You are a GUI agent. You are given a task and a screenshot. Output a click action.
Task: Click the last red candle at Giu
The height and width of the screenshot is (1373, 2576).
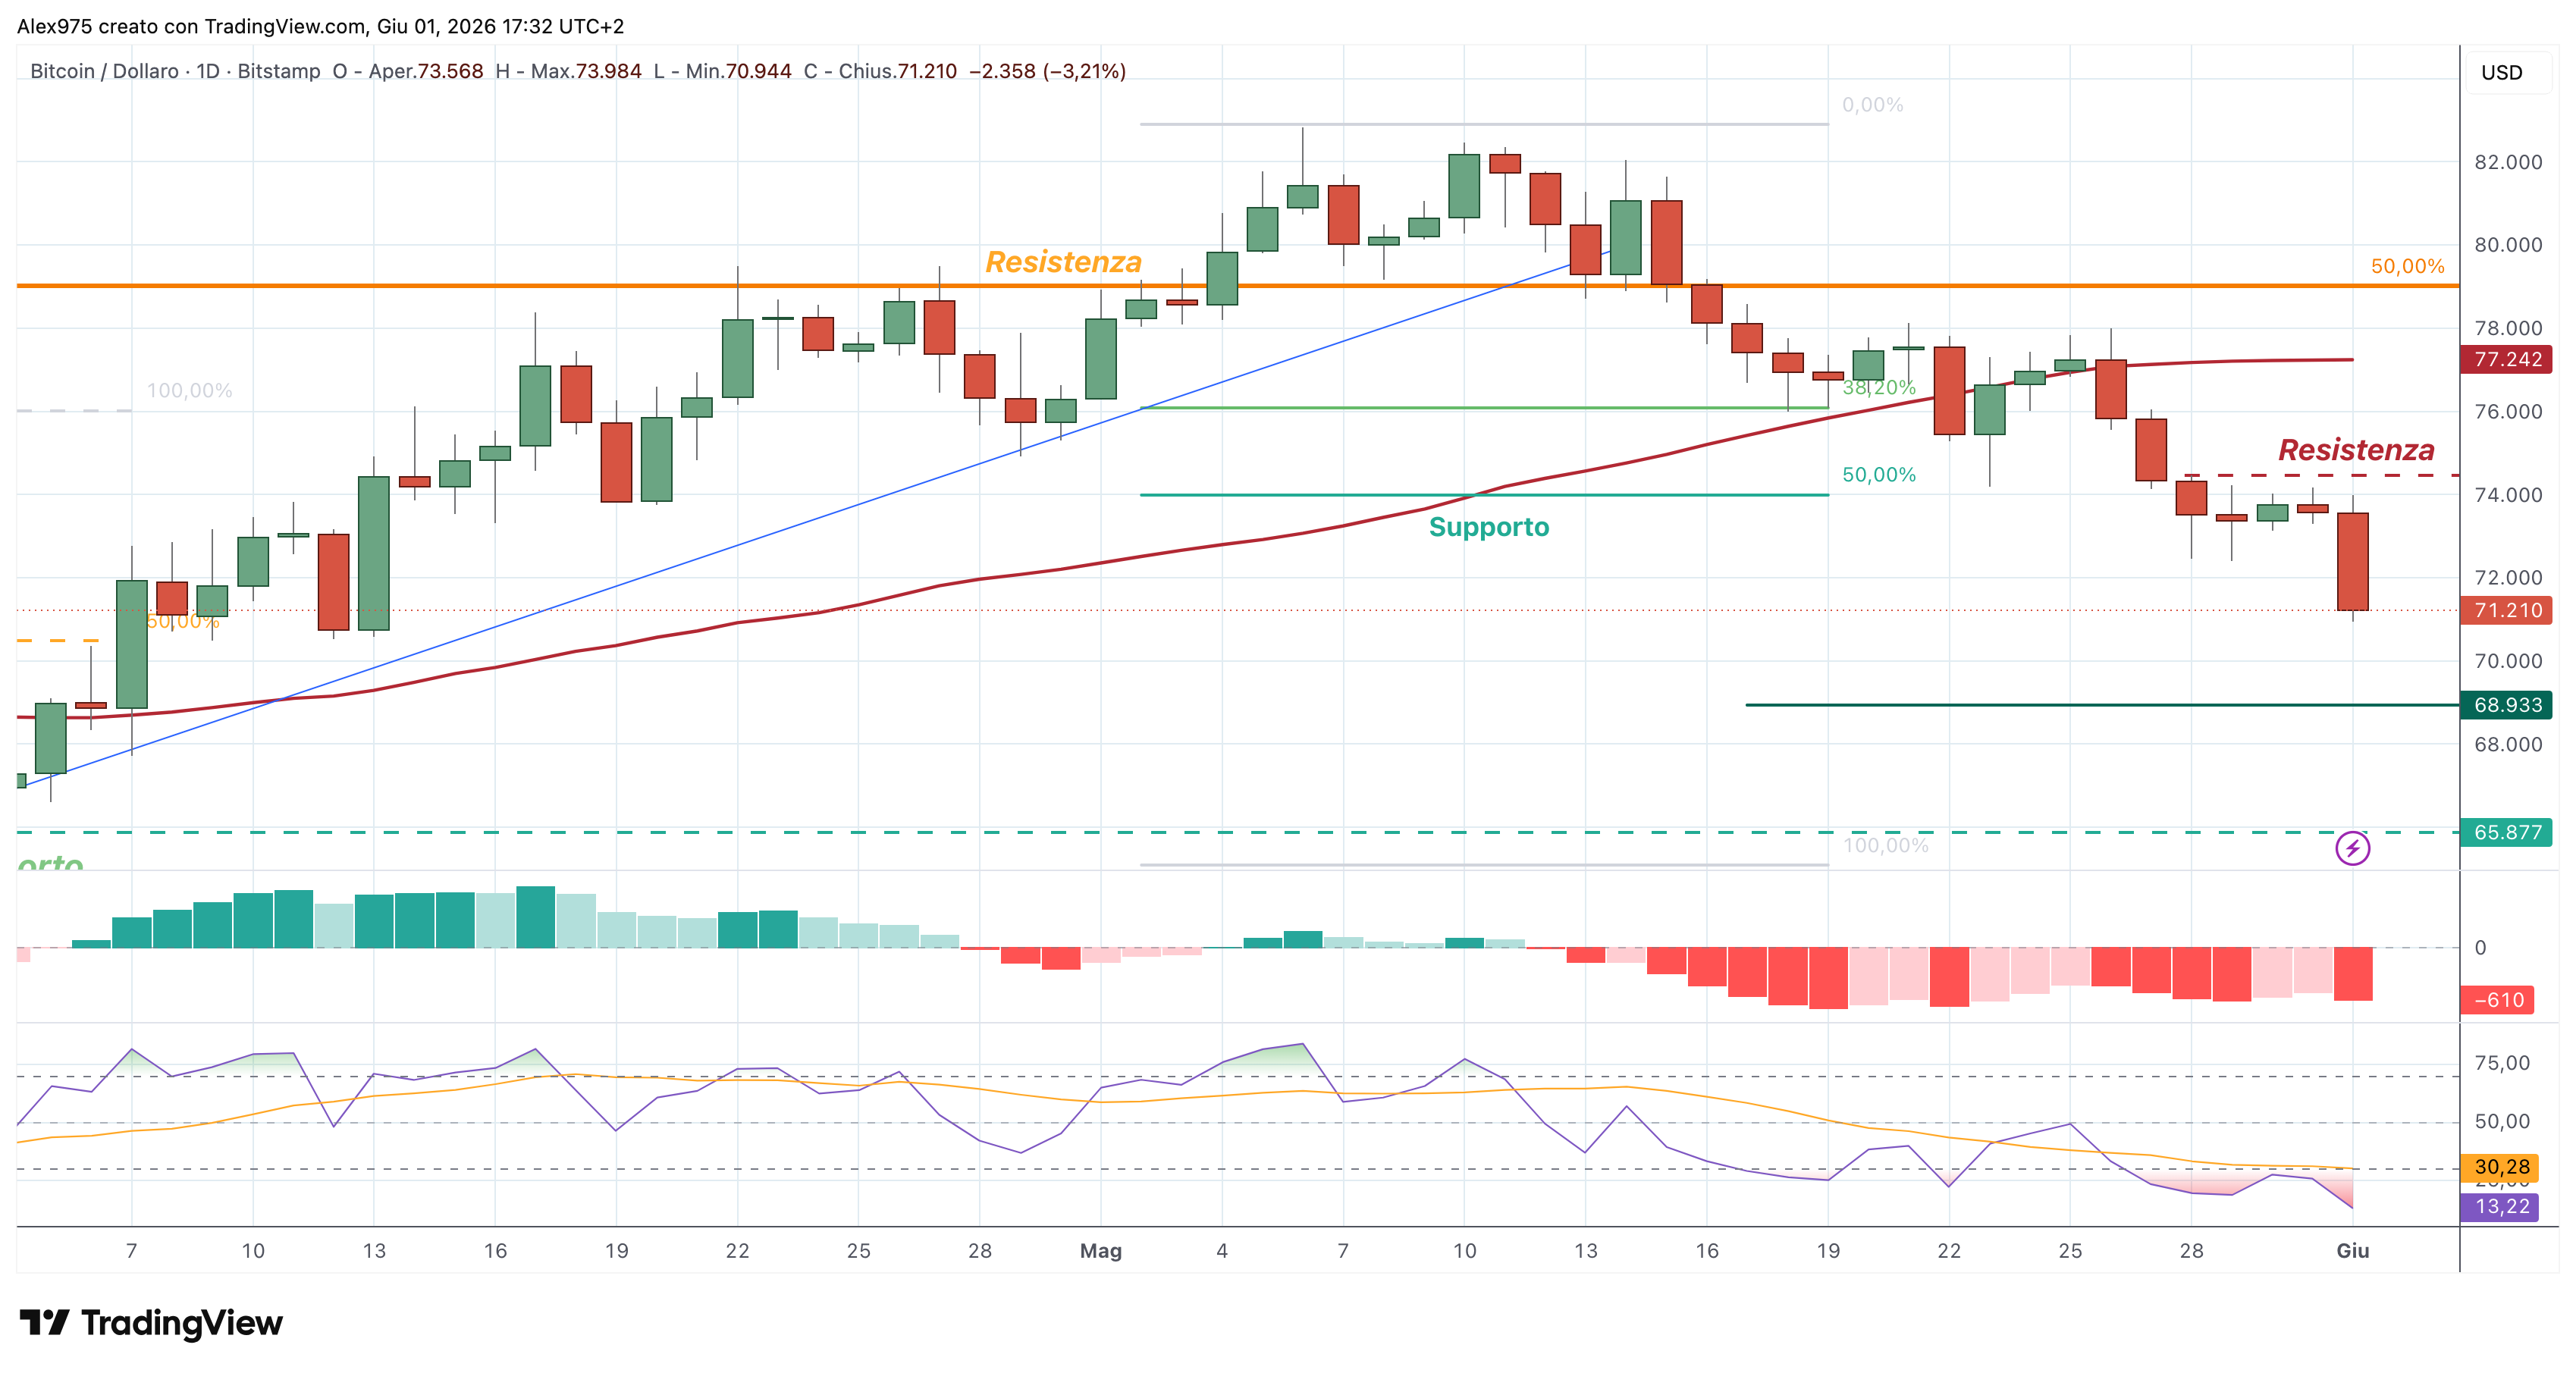[x=2352, y=561]
